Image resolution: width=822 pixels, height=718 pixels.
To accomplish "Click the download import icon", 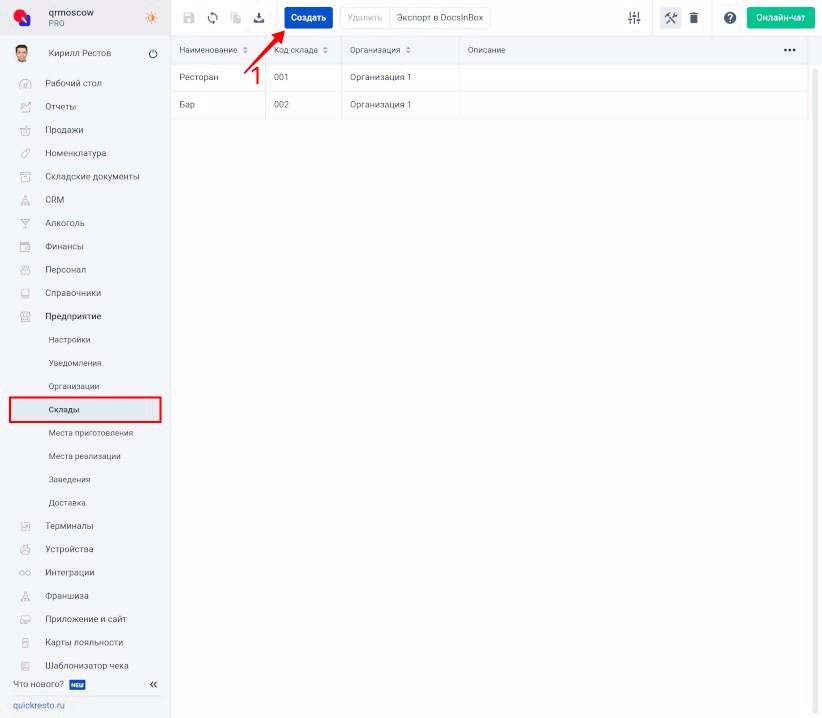I will point(259,18).
